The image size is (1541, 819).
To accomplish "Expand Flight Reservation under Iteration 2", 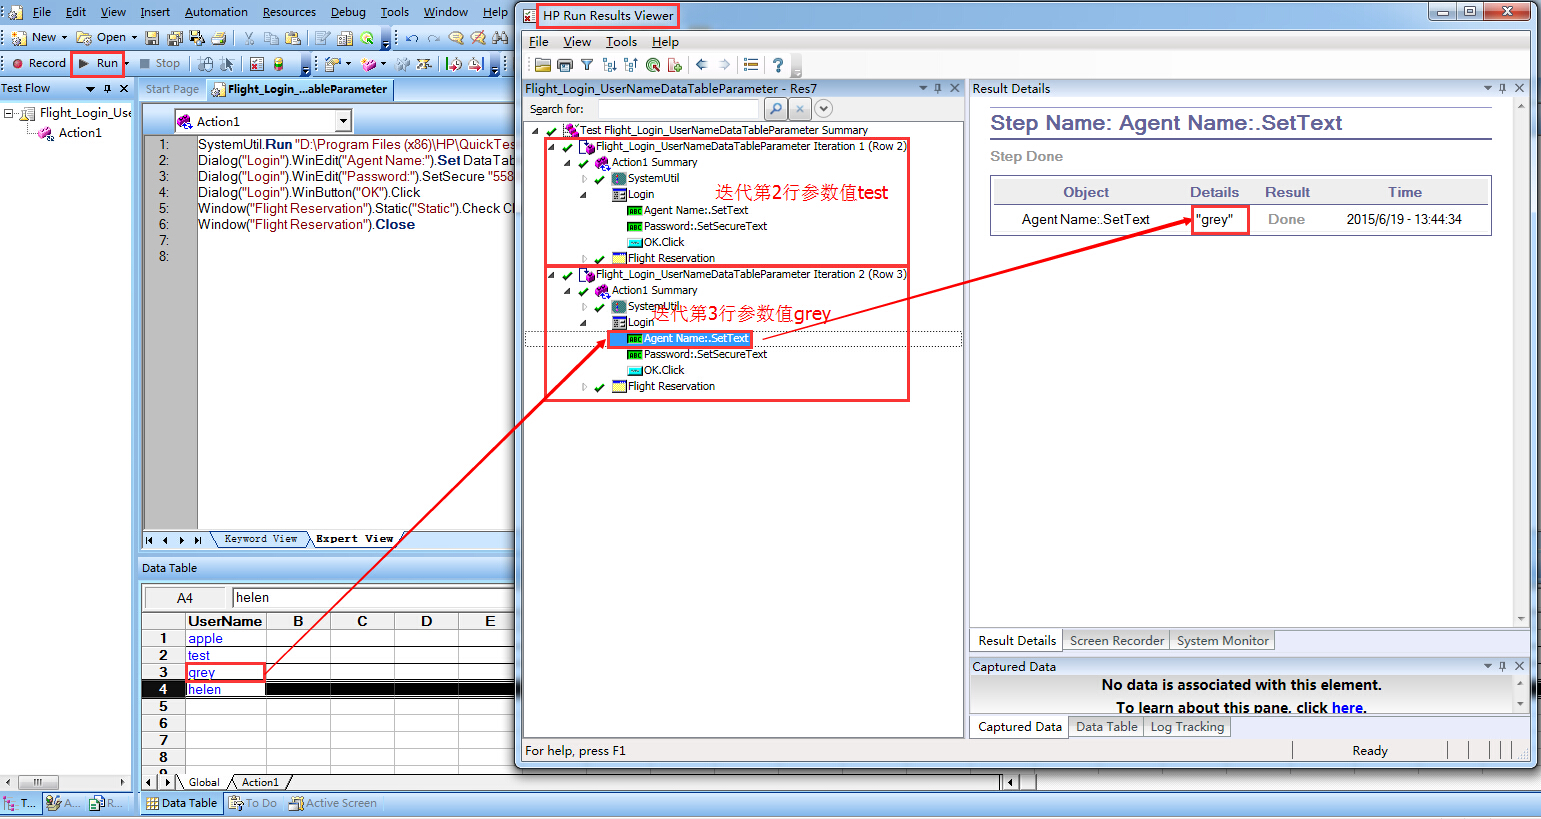I will (x=584, y=387).
